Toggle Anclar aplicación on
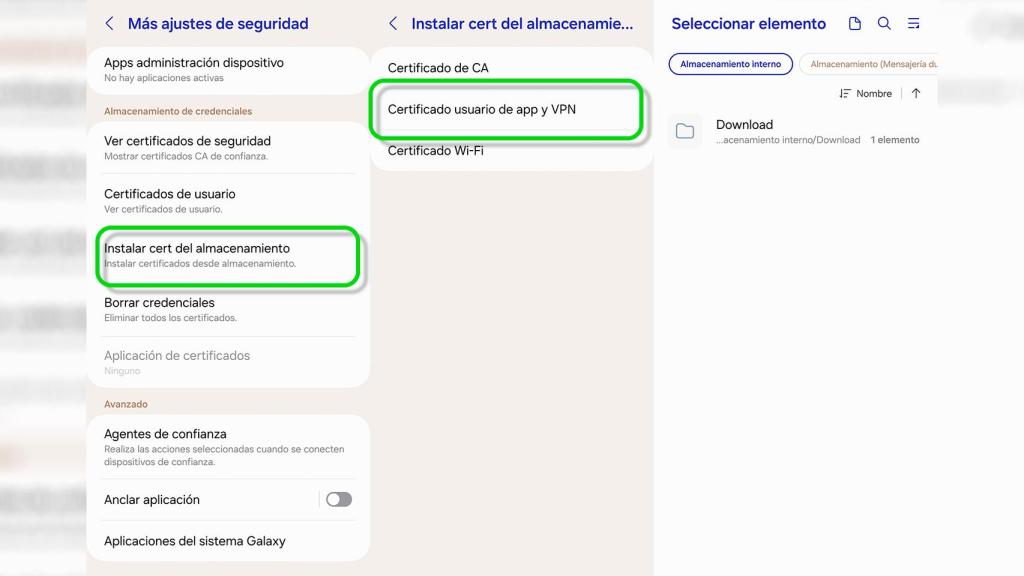 (x=338, y=499)
